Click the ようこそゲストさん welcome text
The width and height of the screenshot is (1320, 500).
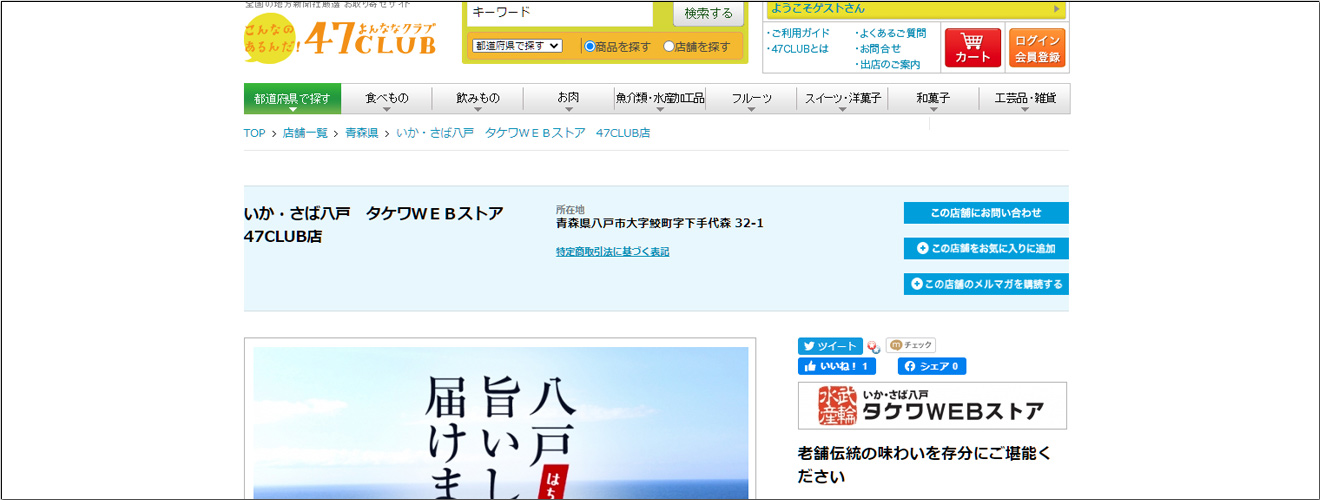[817, 9]
